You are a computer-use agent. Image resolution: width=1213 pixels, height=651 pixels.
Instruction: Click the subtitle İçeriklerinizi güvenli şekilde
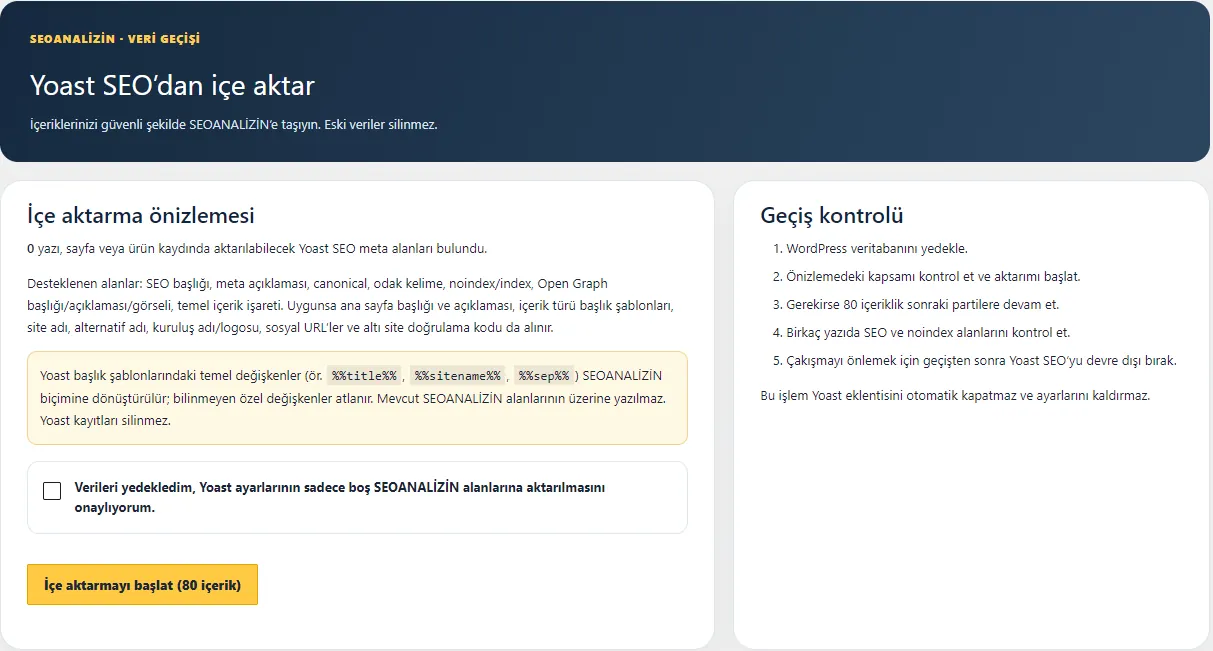234,125
